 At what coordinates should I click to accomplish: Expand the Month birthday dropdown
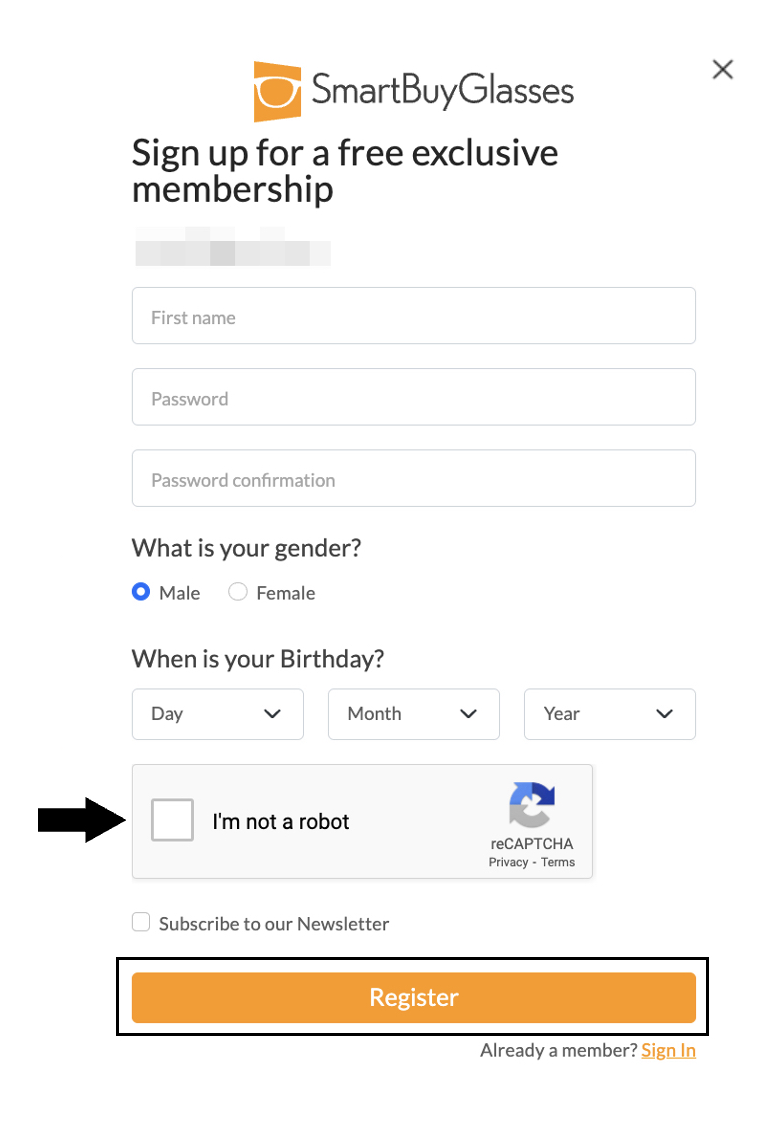click(413, 714)
